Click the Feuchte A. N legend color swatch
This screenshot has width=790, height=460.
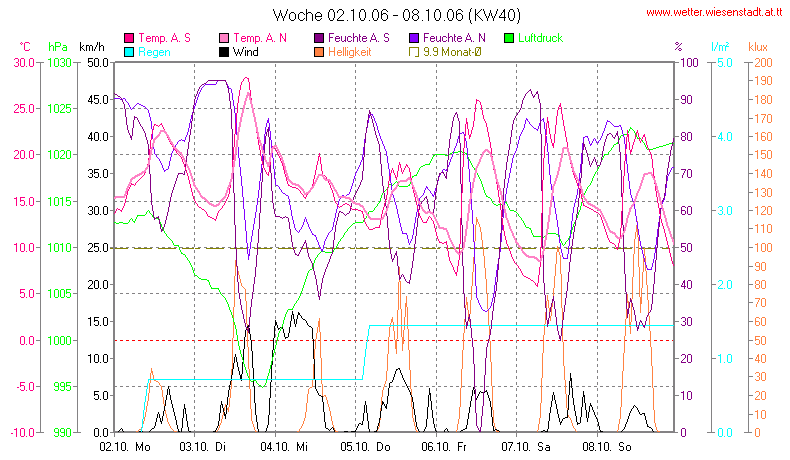tap(414, 38)
